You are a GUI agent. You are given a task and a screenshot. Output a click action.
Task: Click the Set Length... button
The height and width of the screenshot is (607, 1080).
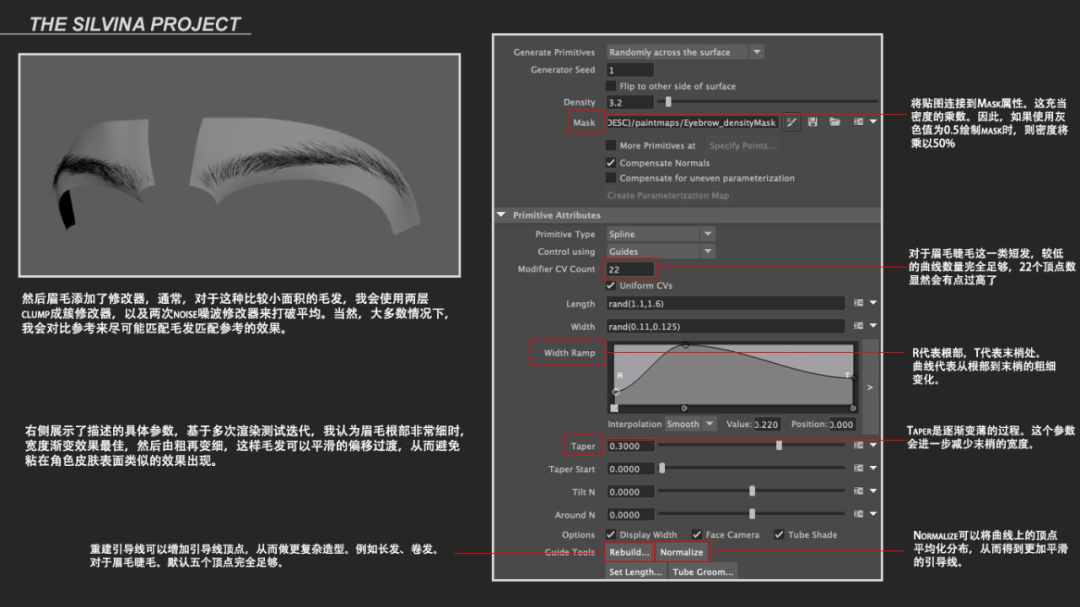pos(635,572)
